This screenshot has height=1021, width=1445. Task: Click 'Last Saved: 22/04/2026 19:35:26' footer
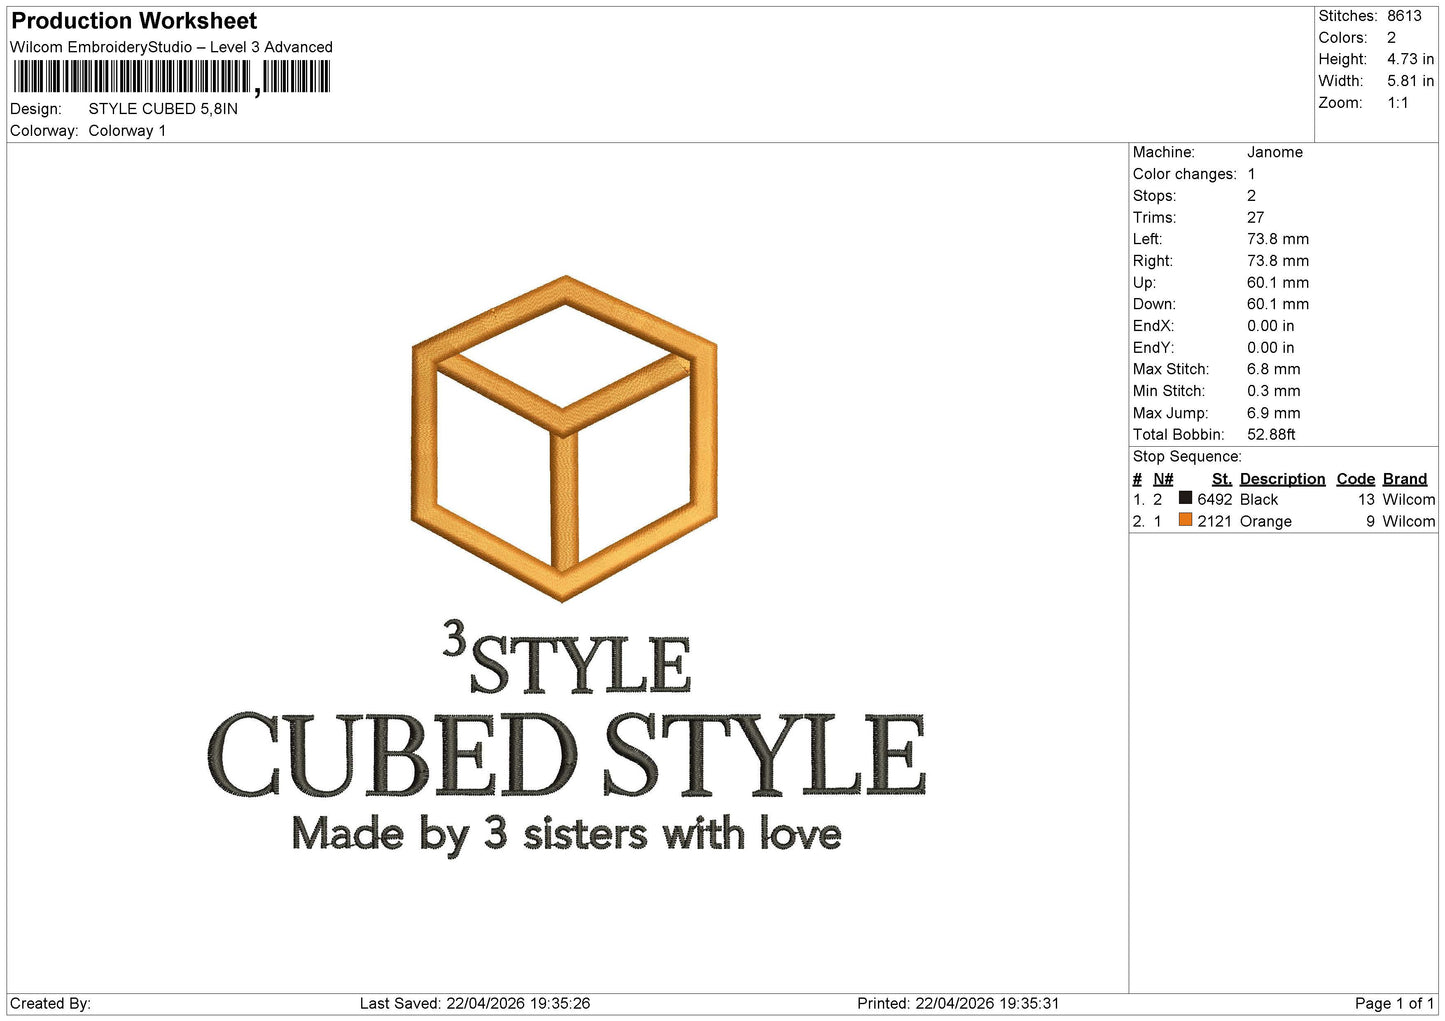(475, 1004)
